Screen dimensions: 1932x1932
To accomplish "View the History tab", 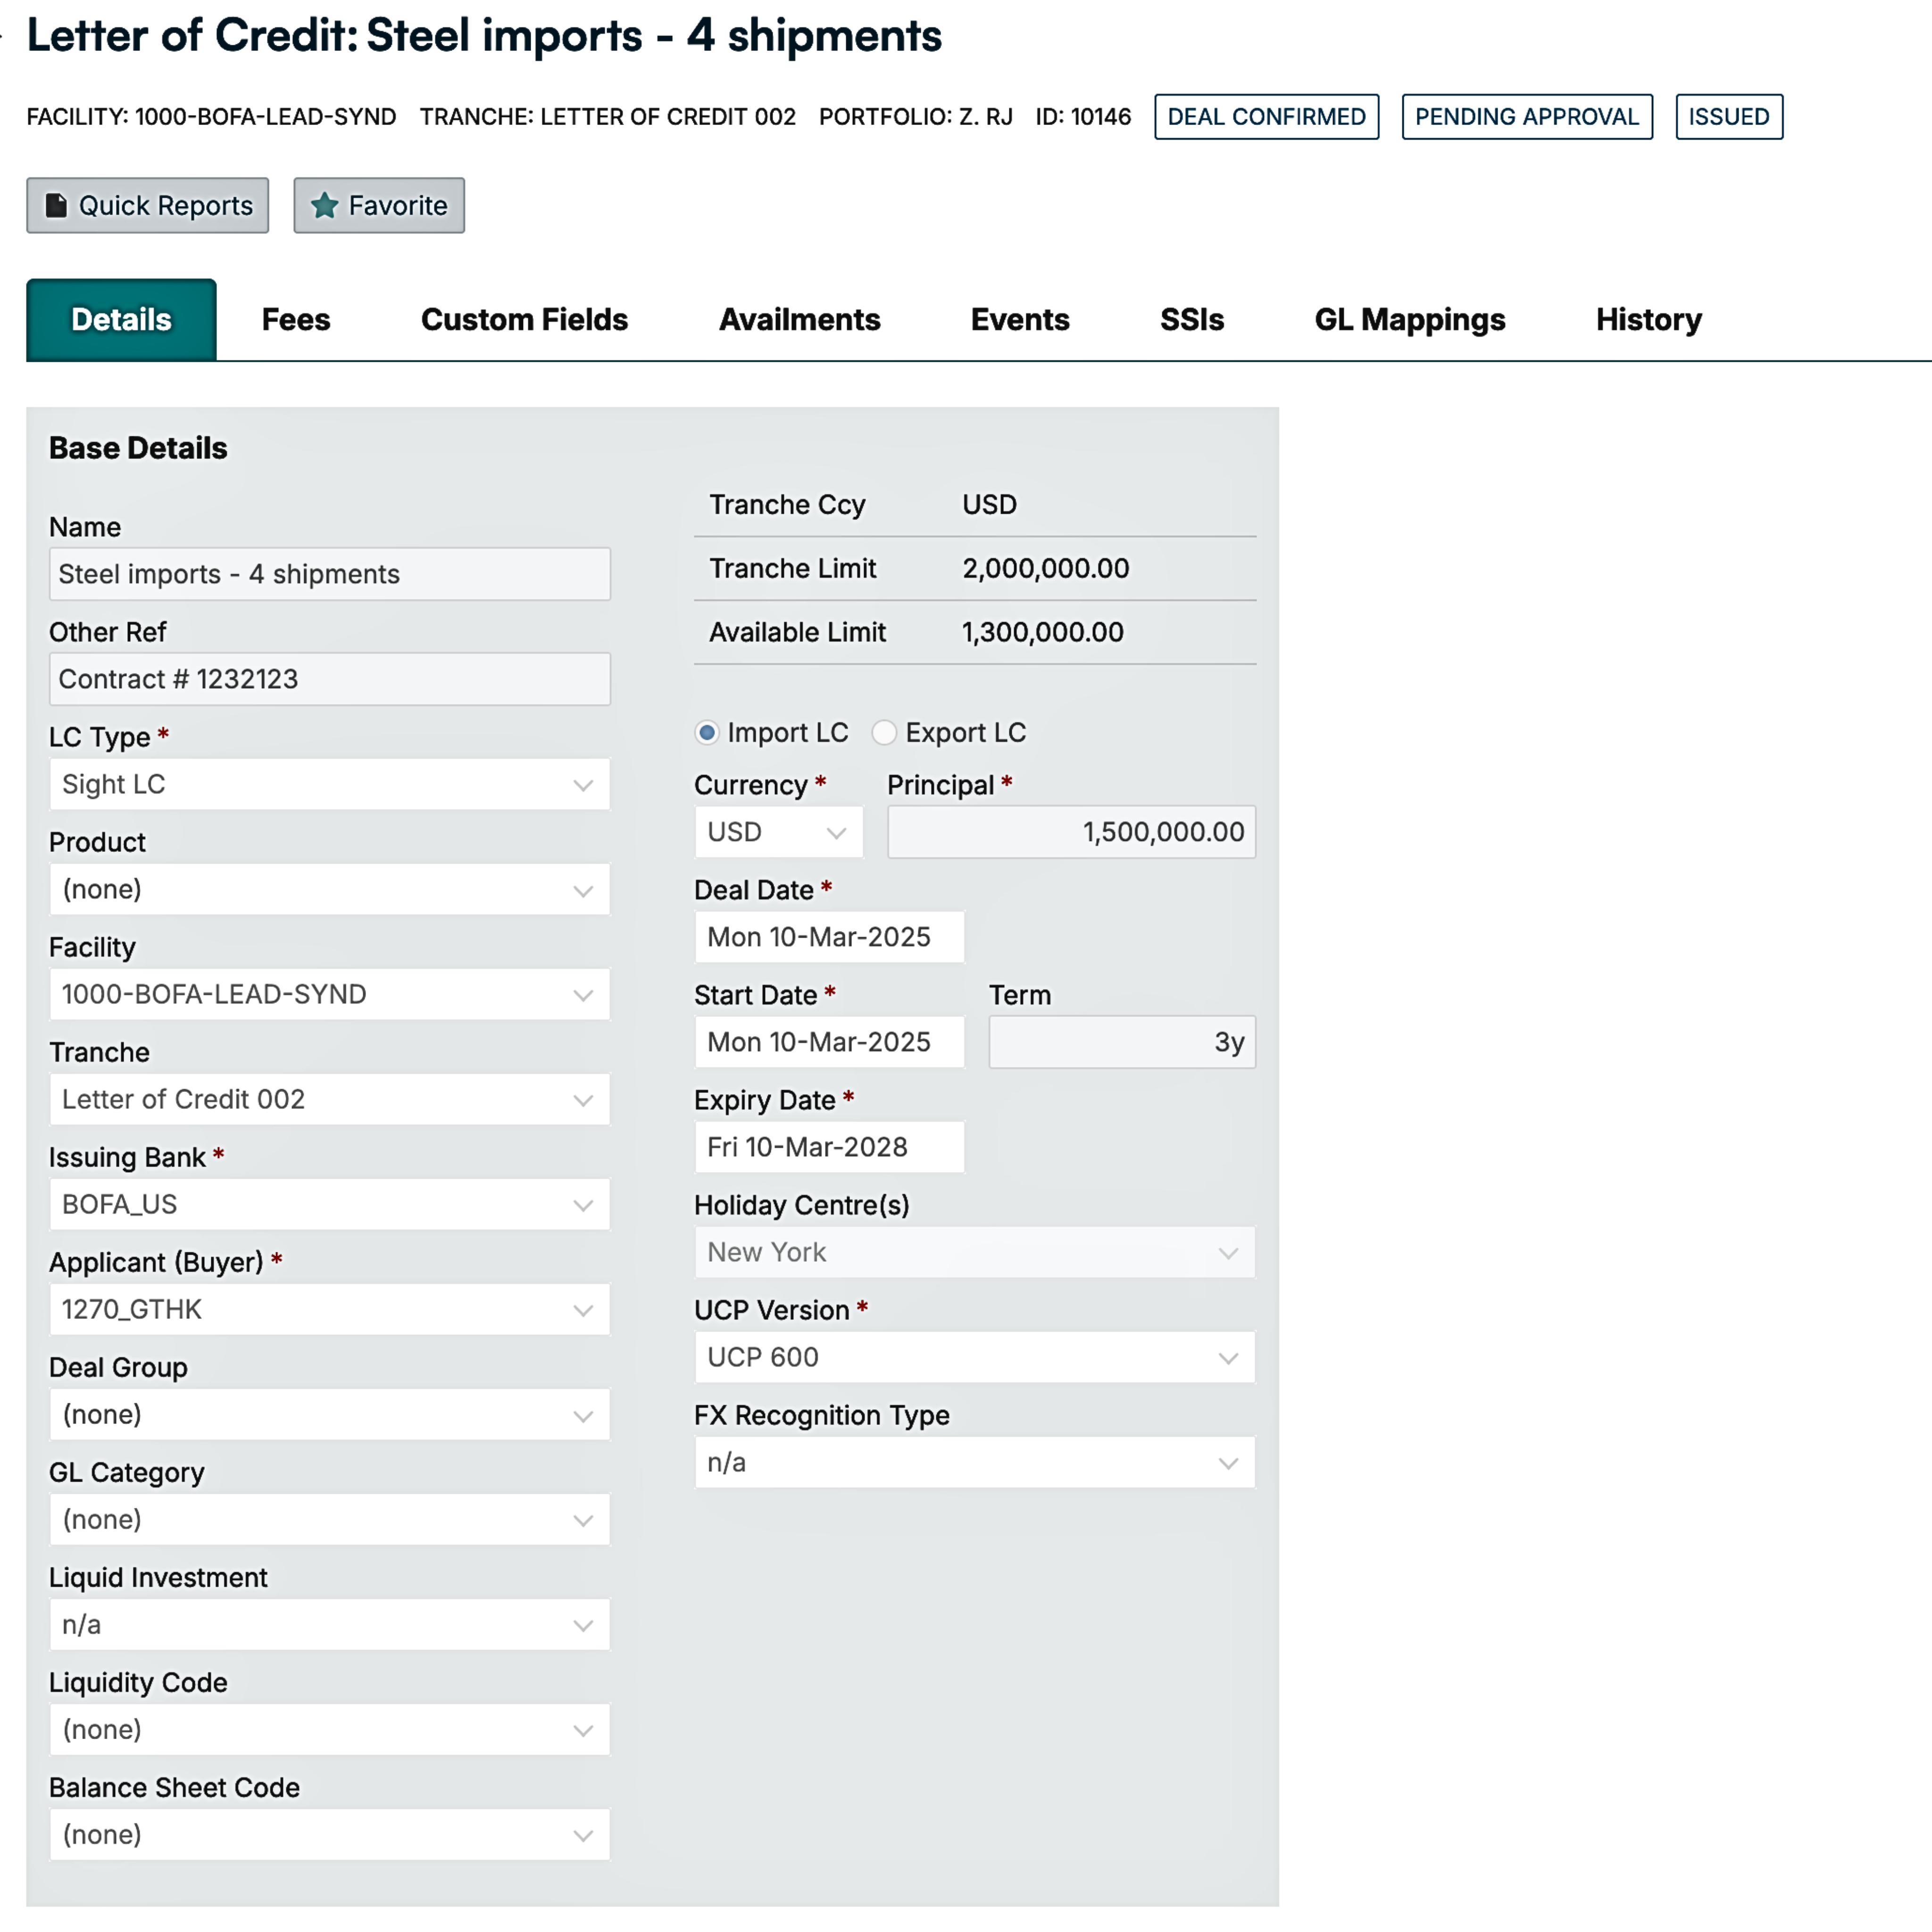I will coord(1648,320).
